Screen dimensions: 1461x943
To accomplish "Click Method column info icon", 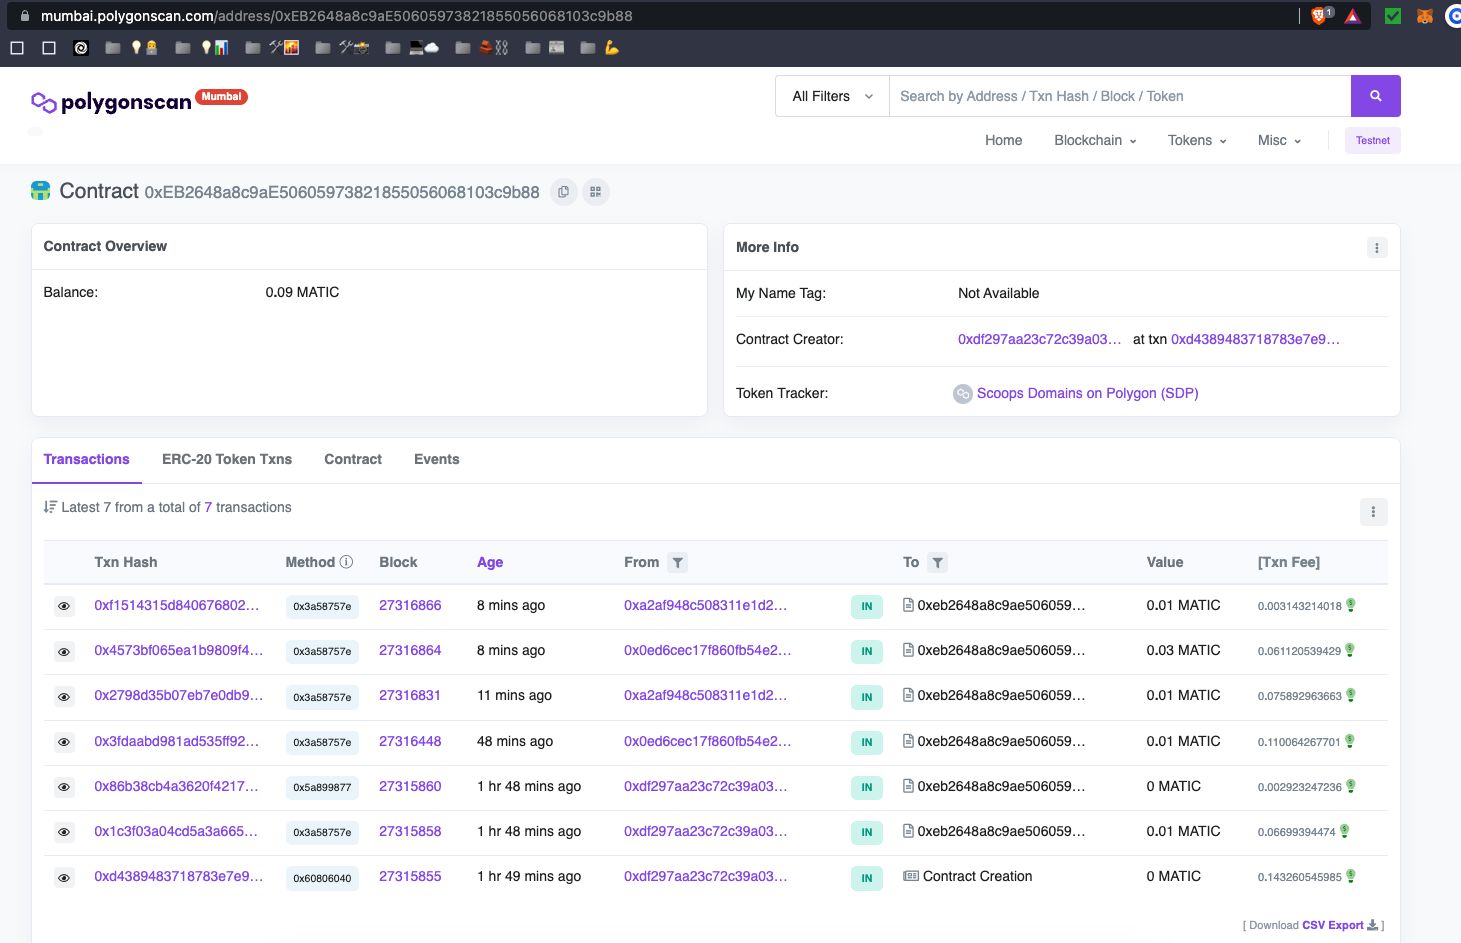I will 346,562.
